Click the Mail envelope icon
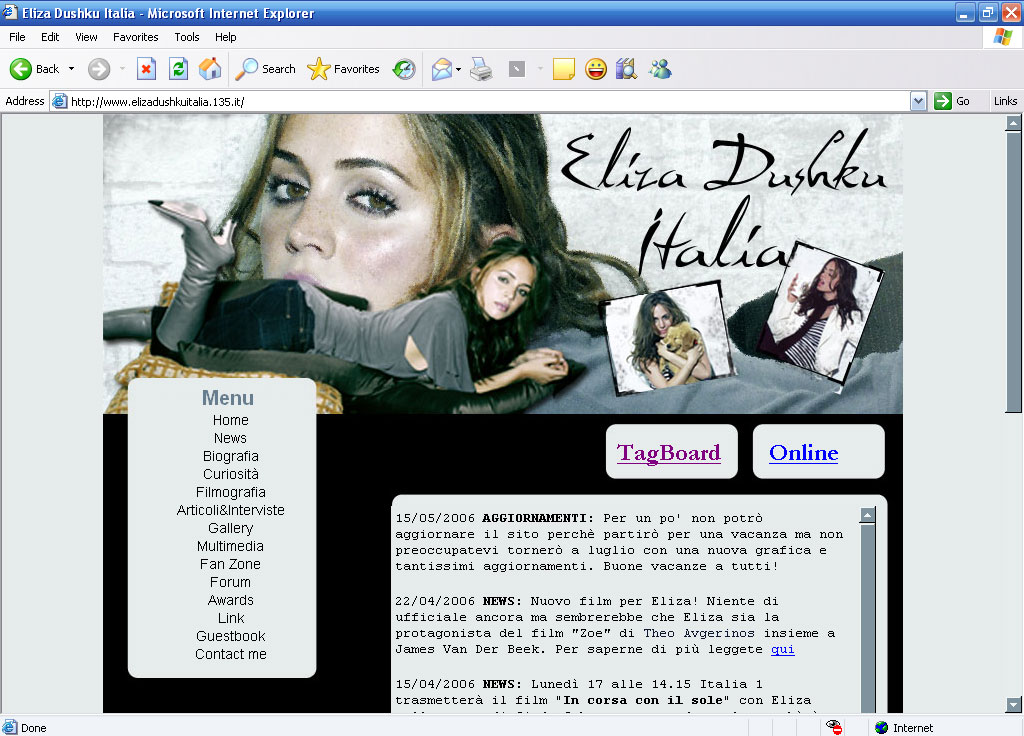This screenshot has height=736, width=1024. coord(442,69)
